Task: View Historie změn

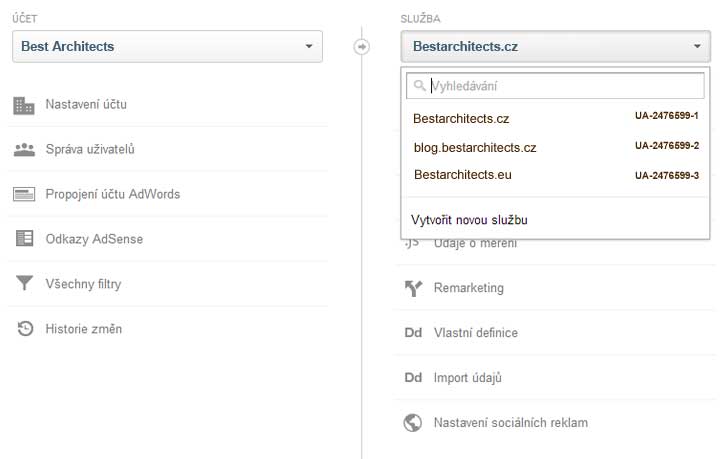Action: [84, 329]
